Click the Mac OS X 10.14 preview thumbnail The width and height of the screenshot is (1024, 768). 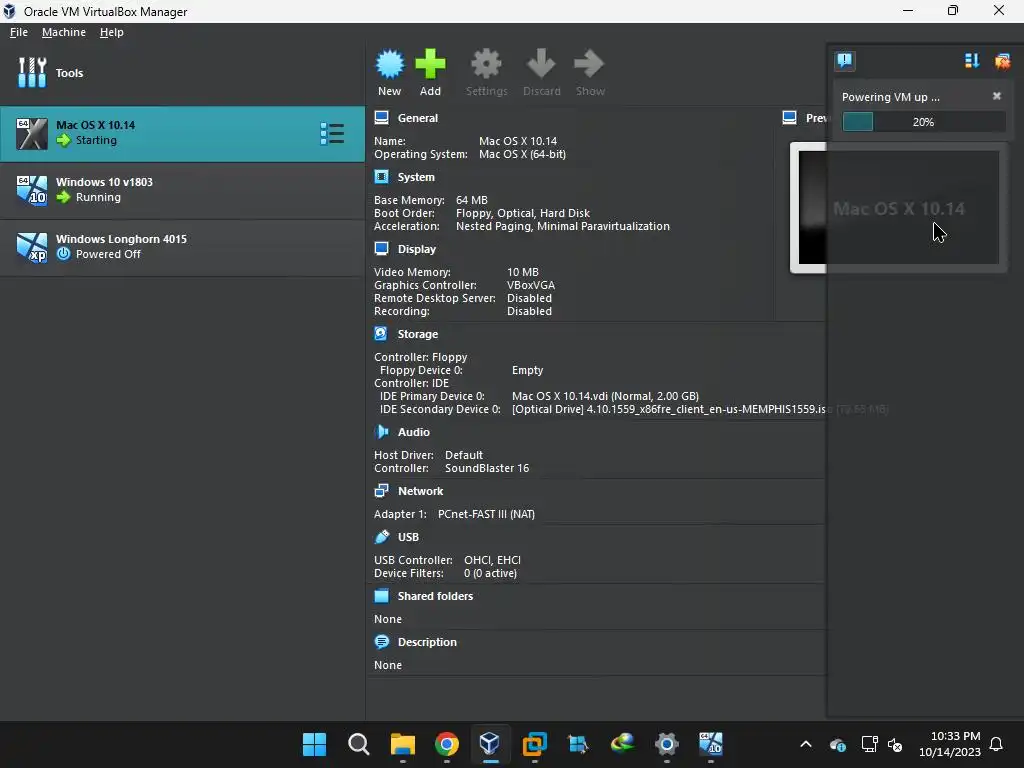(x=899, y=208)
